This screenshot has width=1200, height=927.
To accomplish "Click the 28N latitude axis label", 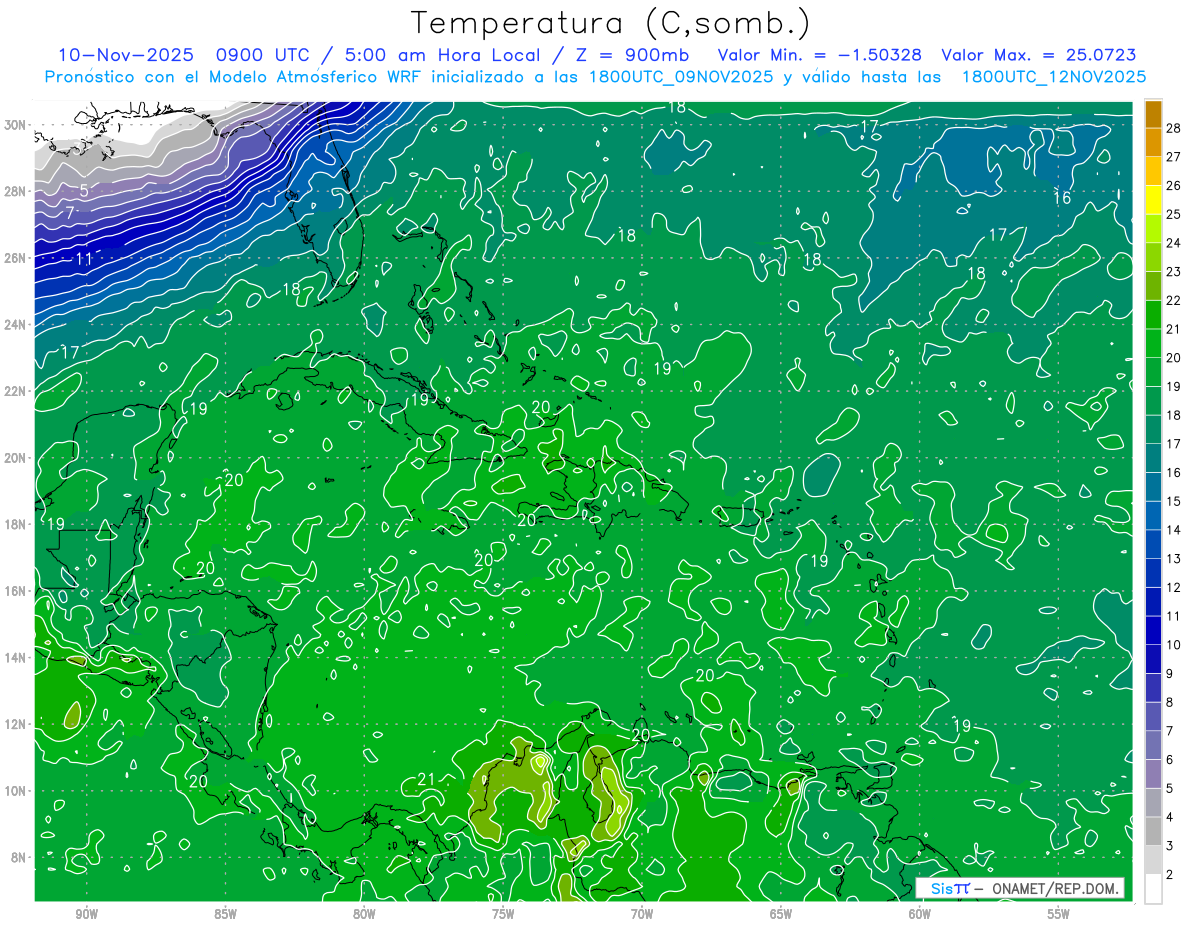I will 17,191.
